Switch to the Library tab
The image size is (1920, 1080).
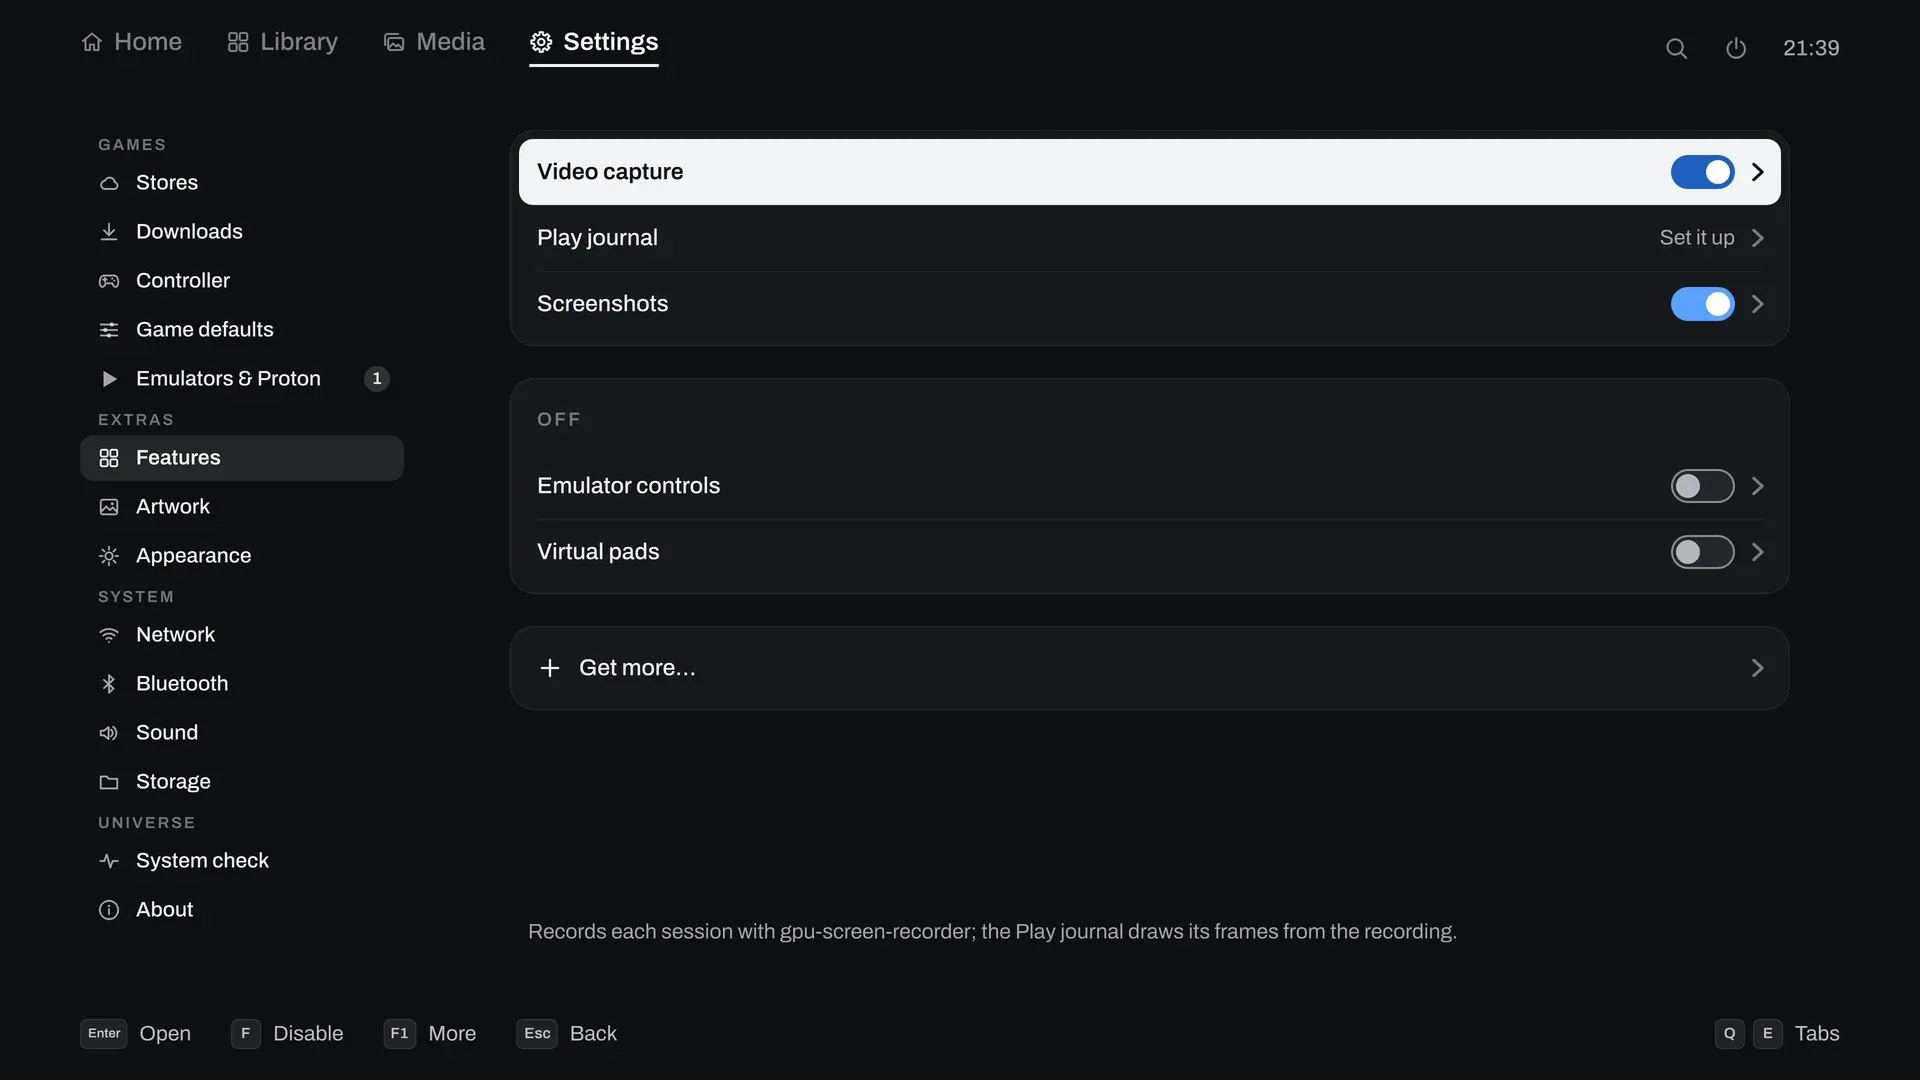[282, 42]
